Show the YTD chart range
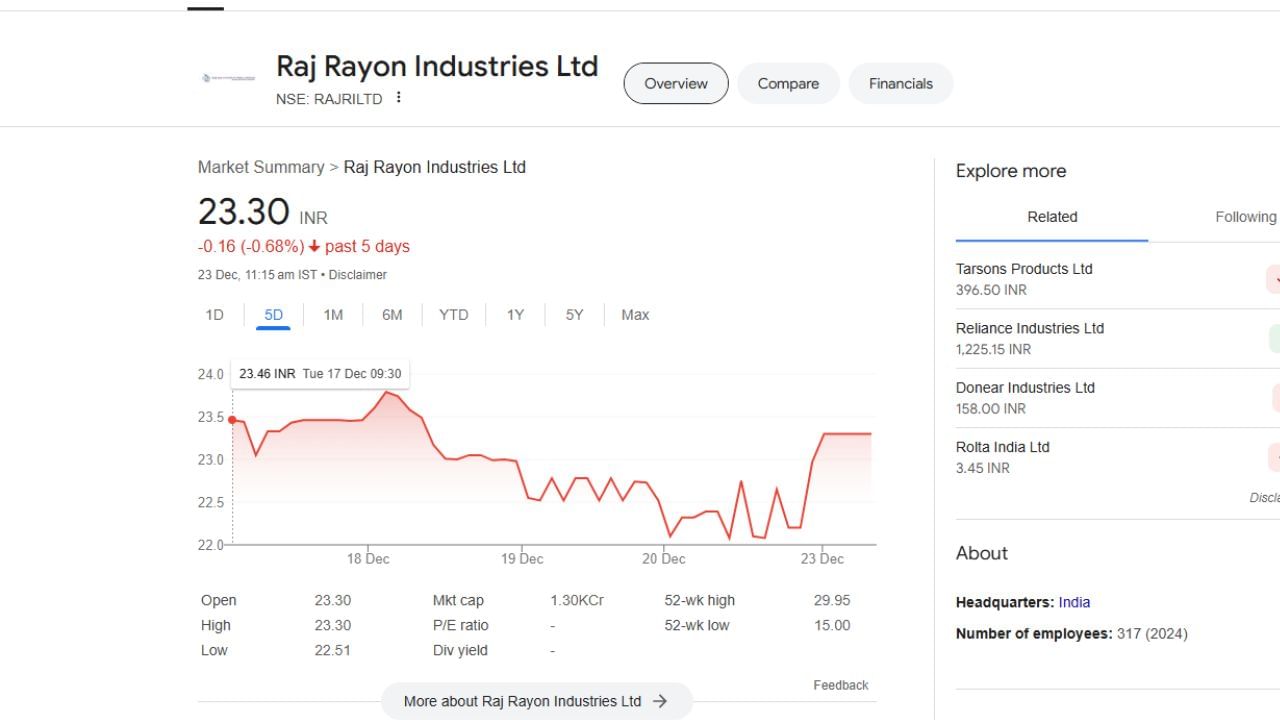This screenshot has height=720, width=1280. pos(454,315)
